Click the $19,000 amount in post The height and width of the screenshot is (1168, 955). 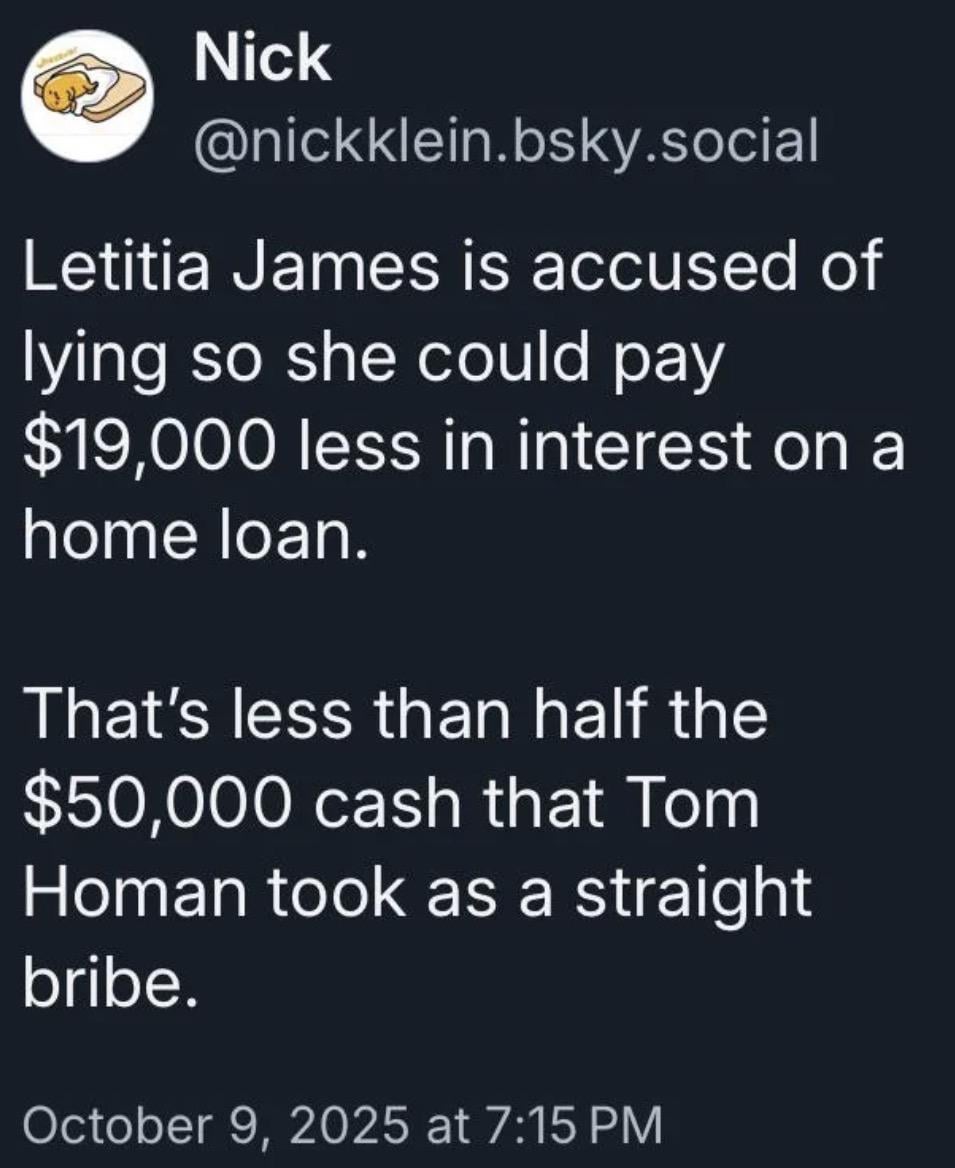pos(143,445)
